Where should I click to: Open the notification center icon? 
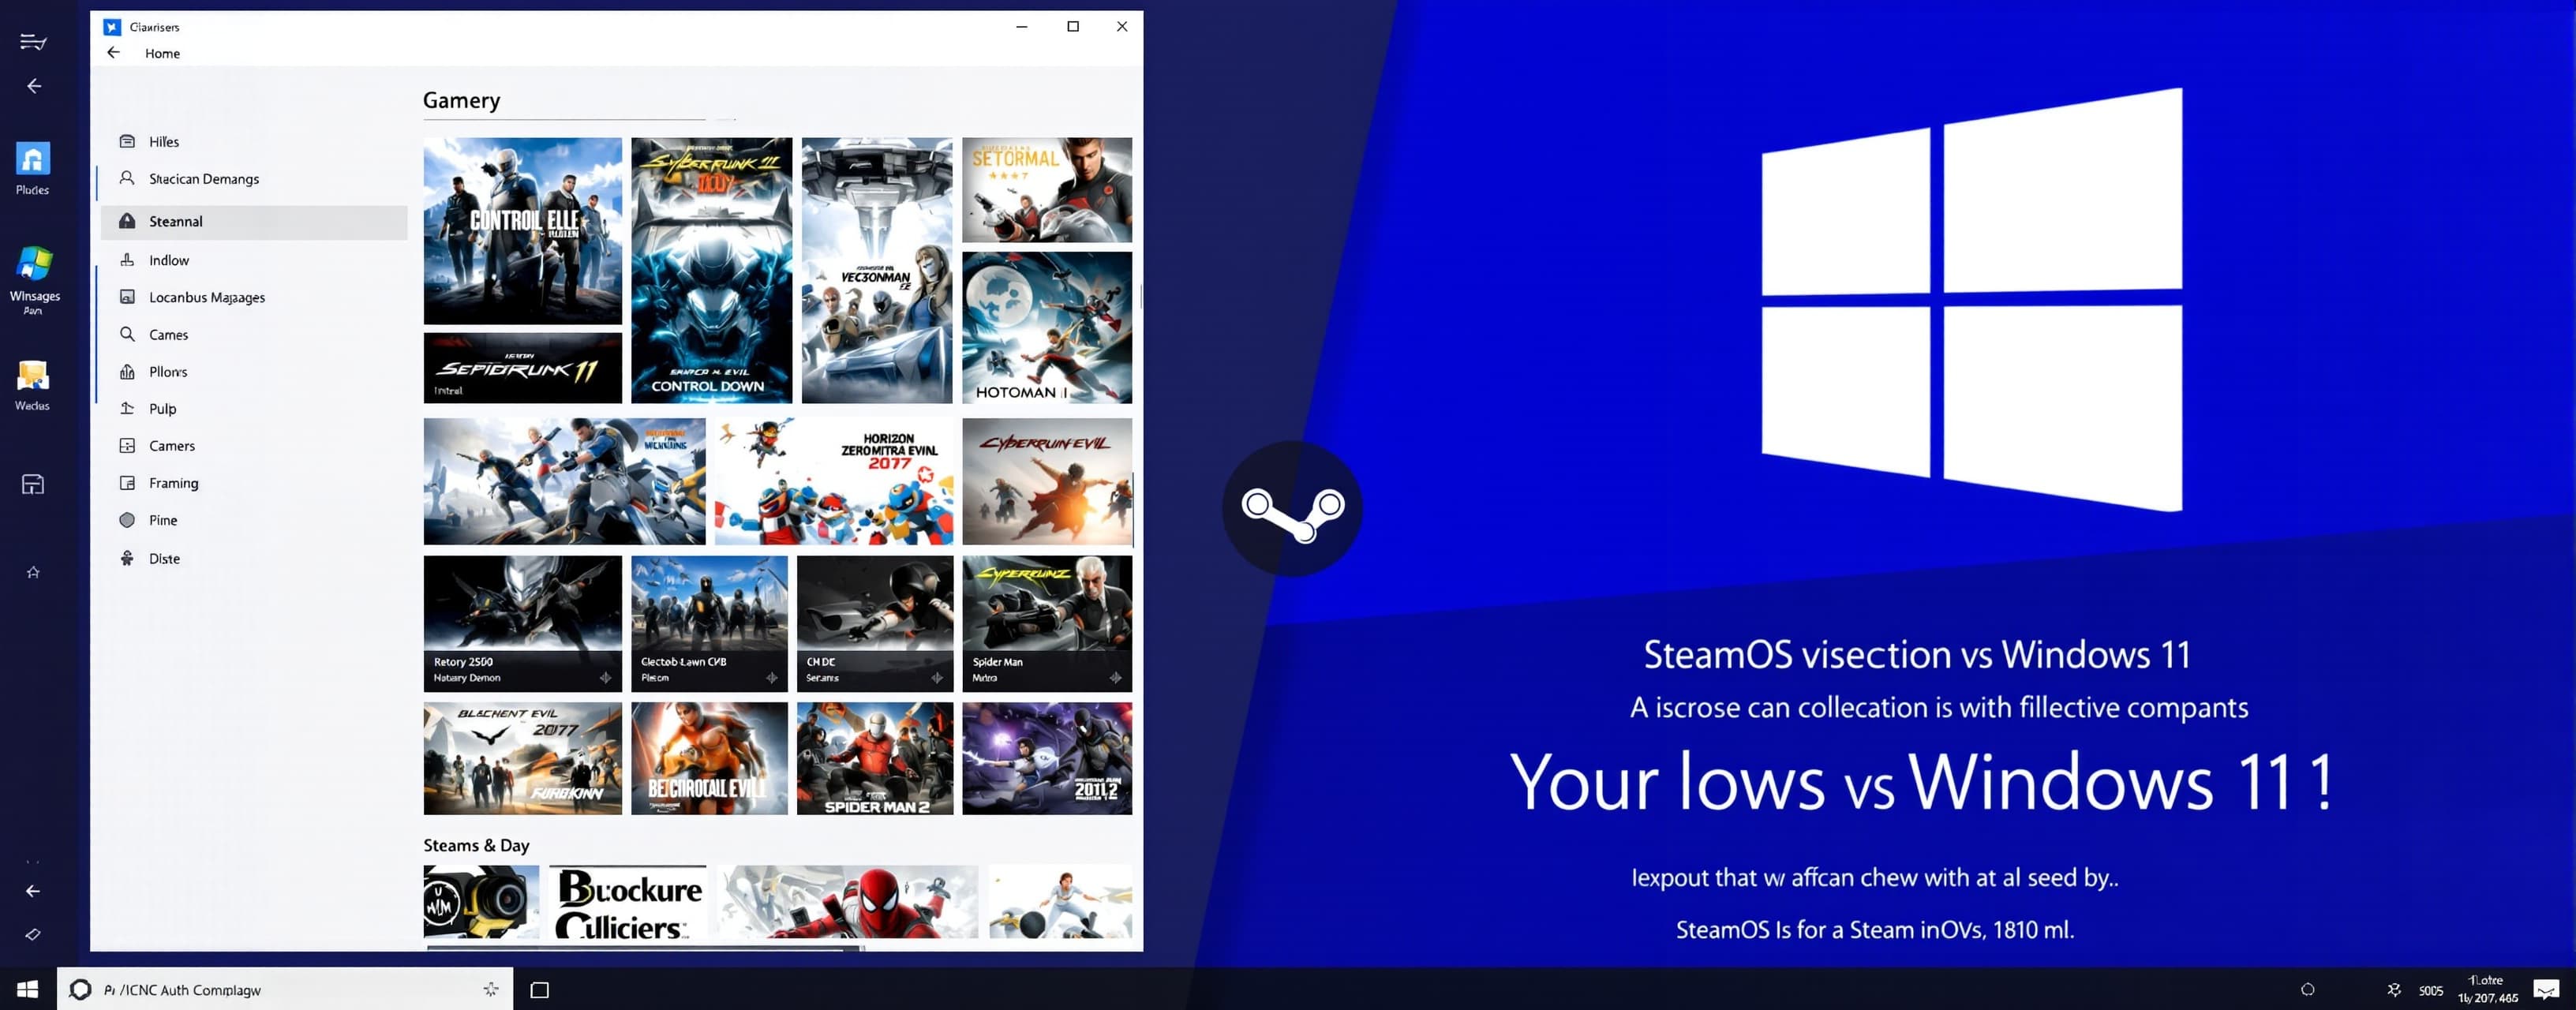click(2547, 989)
